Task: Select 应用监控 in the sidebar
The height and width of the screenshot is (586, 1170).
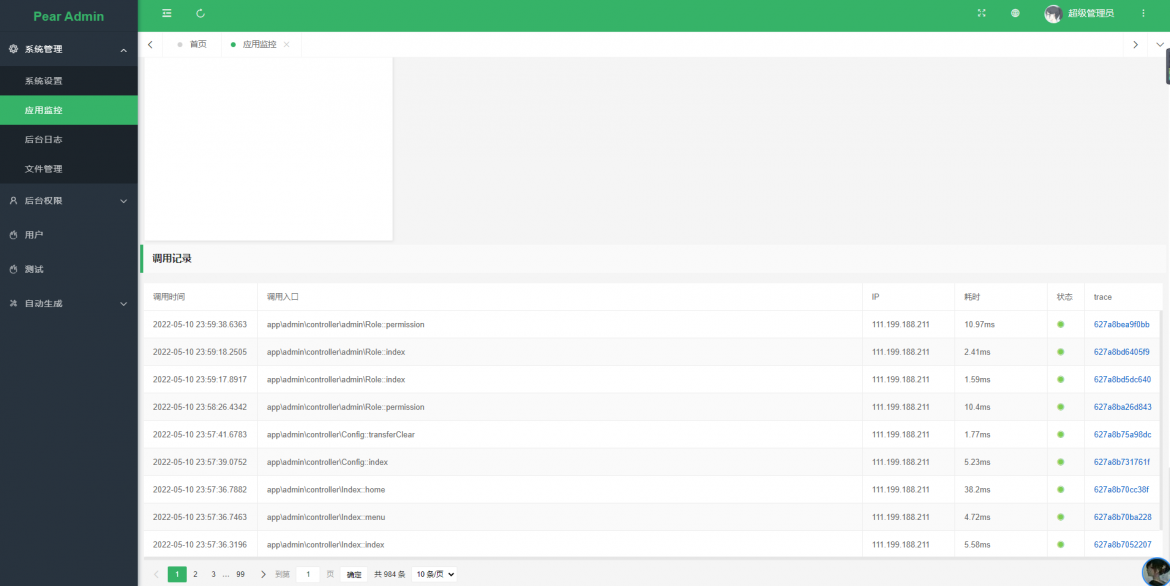Action: [x=69, y=110]
